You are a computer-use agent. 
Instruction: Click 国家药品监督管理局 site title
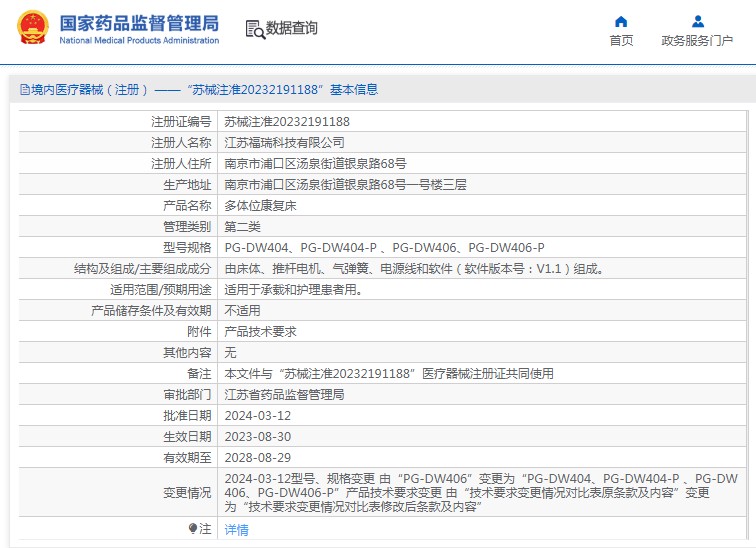(139, 23)
